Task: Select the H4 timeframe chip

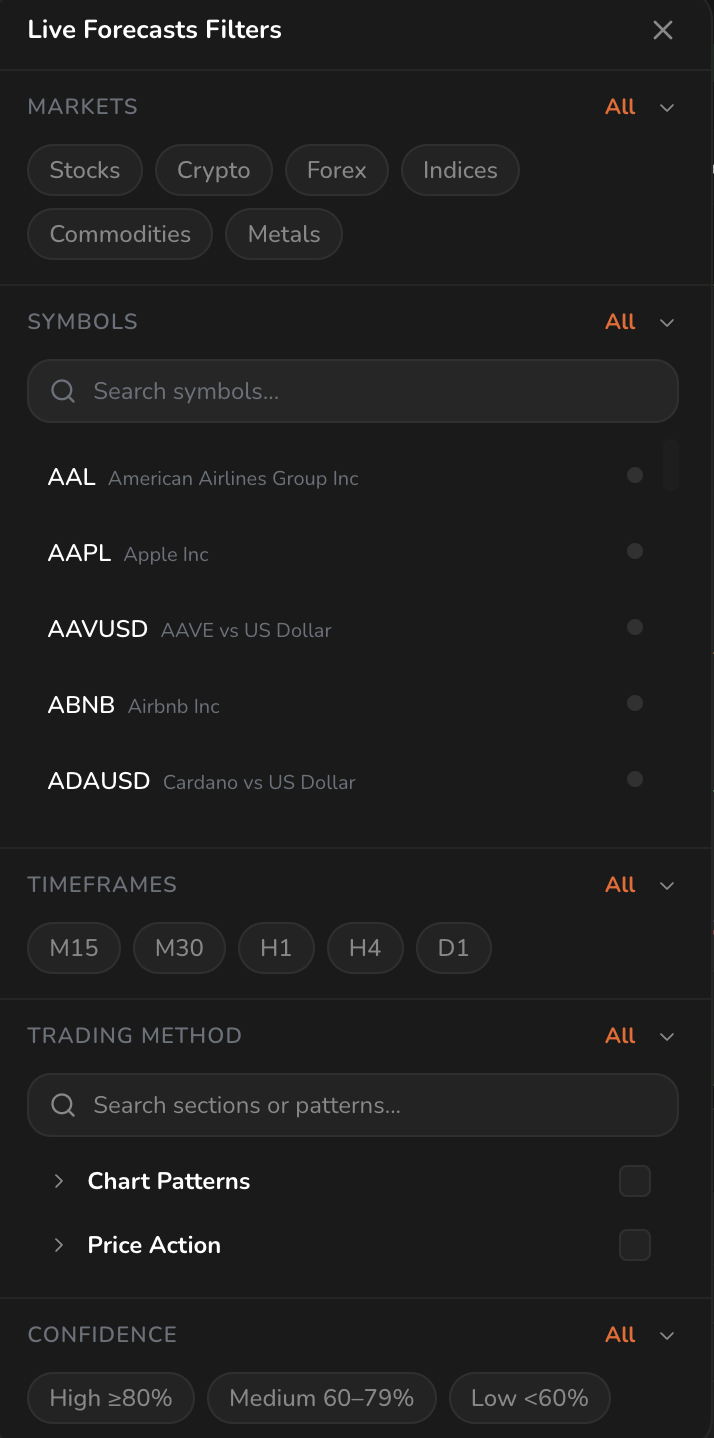Action: (365, 948)
